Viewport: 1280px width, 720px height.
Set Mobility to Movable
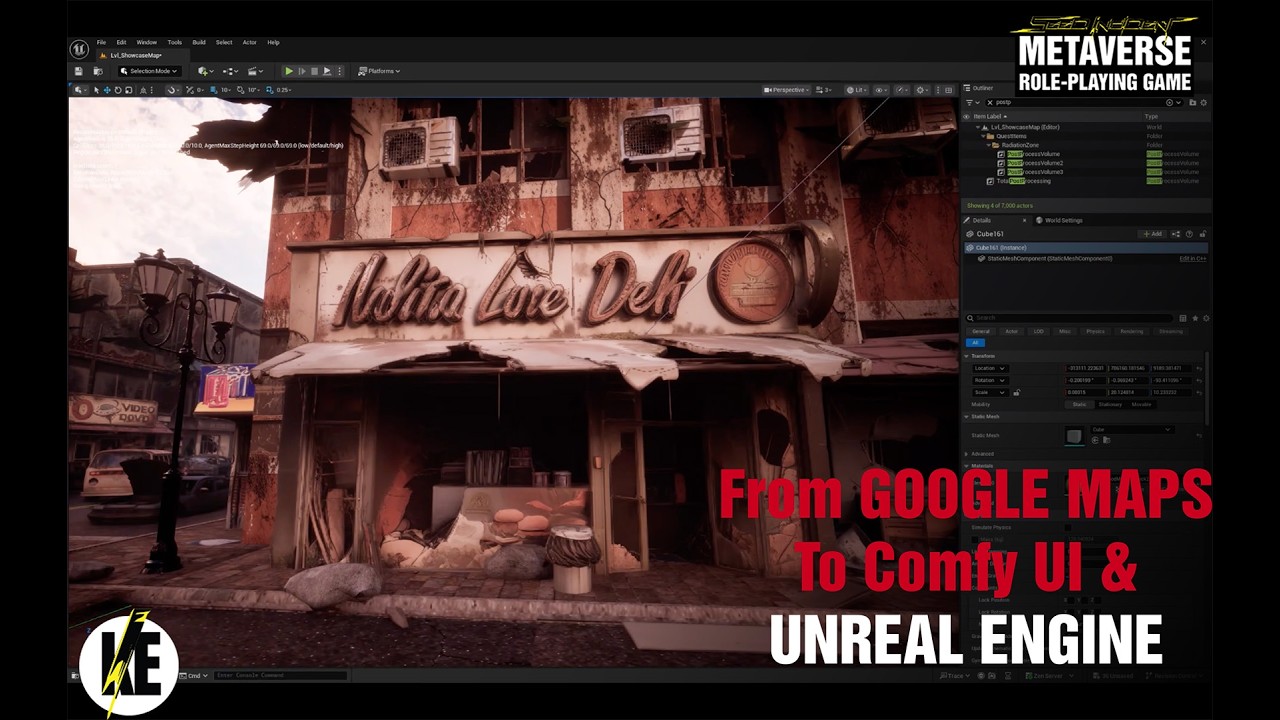(x=1141, y=404)
